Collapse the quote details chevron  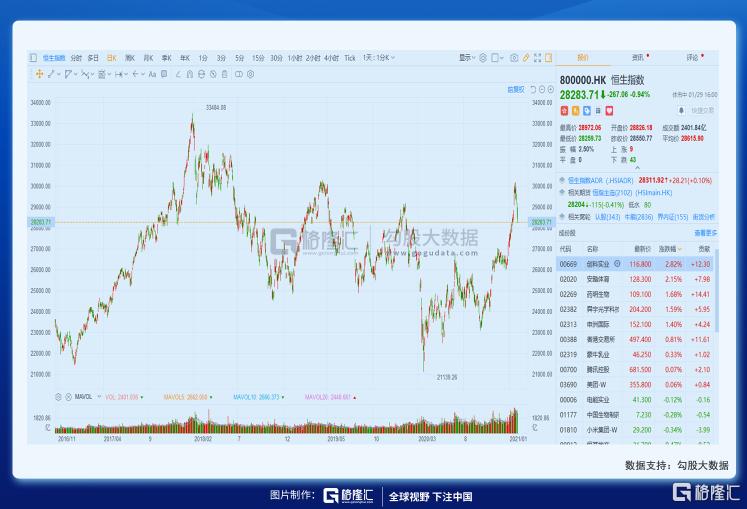[x=637, y=168]
